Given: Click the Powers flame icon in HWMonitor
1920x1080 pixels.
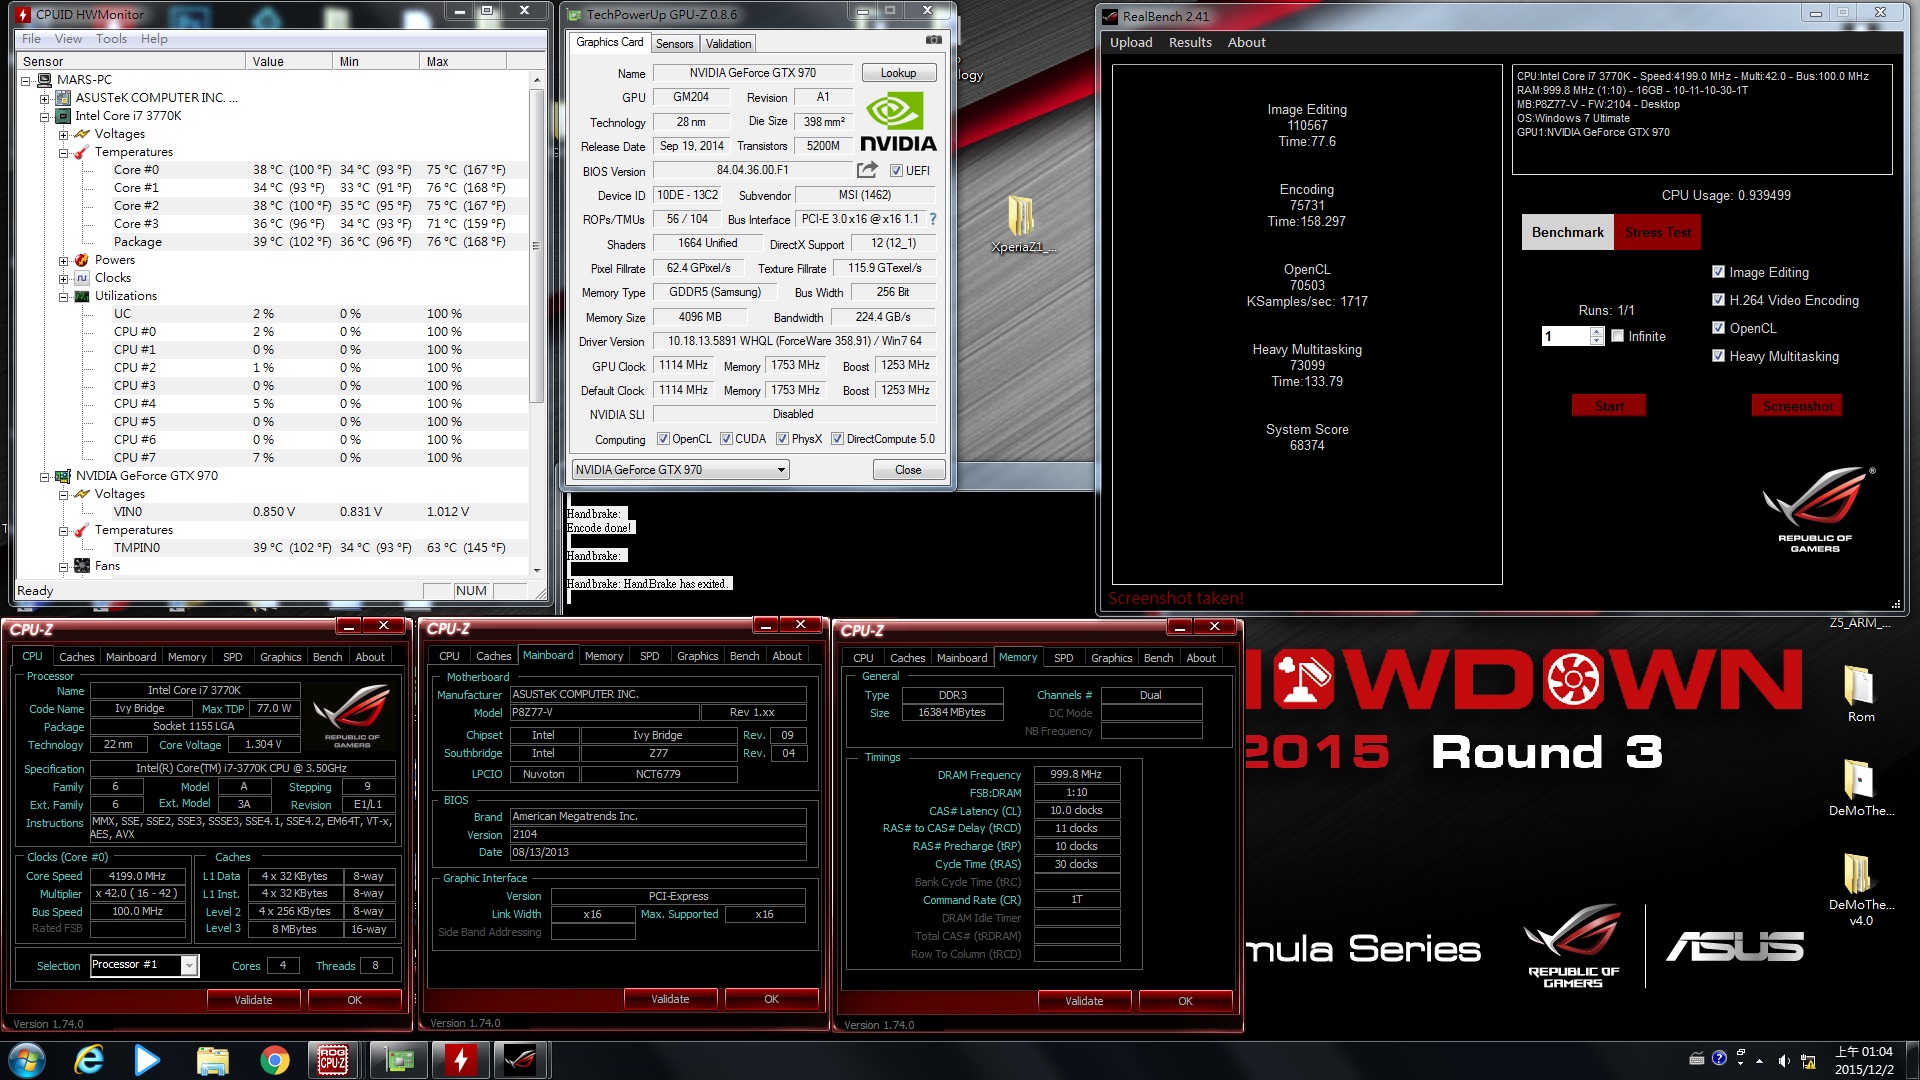Looking at the screenshot, I should click(82, 260).
